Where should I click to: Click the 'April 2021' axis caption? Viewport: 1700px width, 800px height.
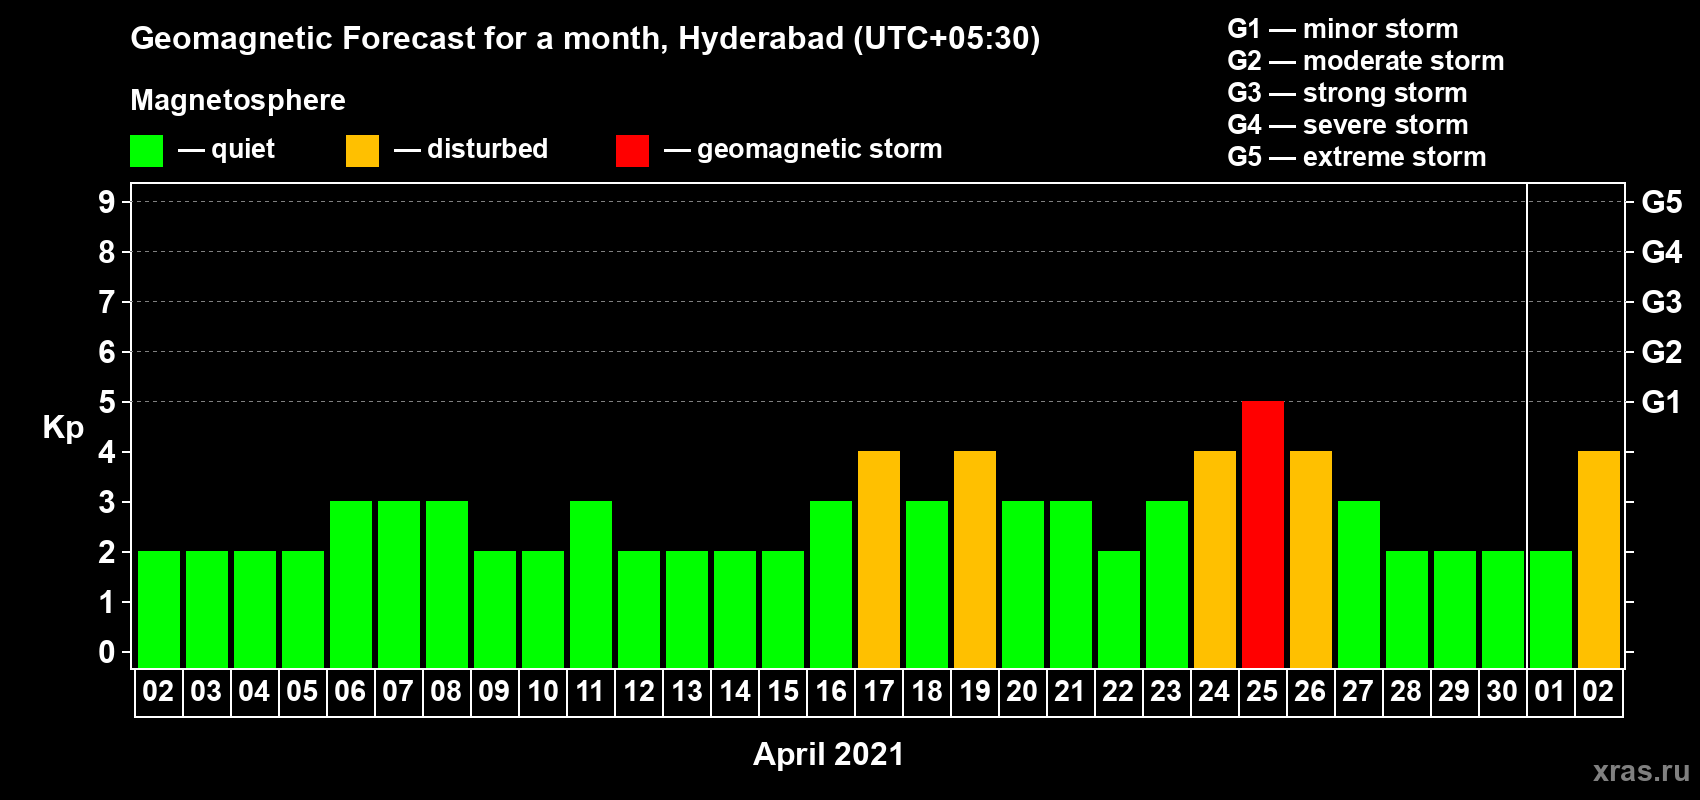828,754
